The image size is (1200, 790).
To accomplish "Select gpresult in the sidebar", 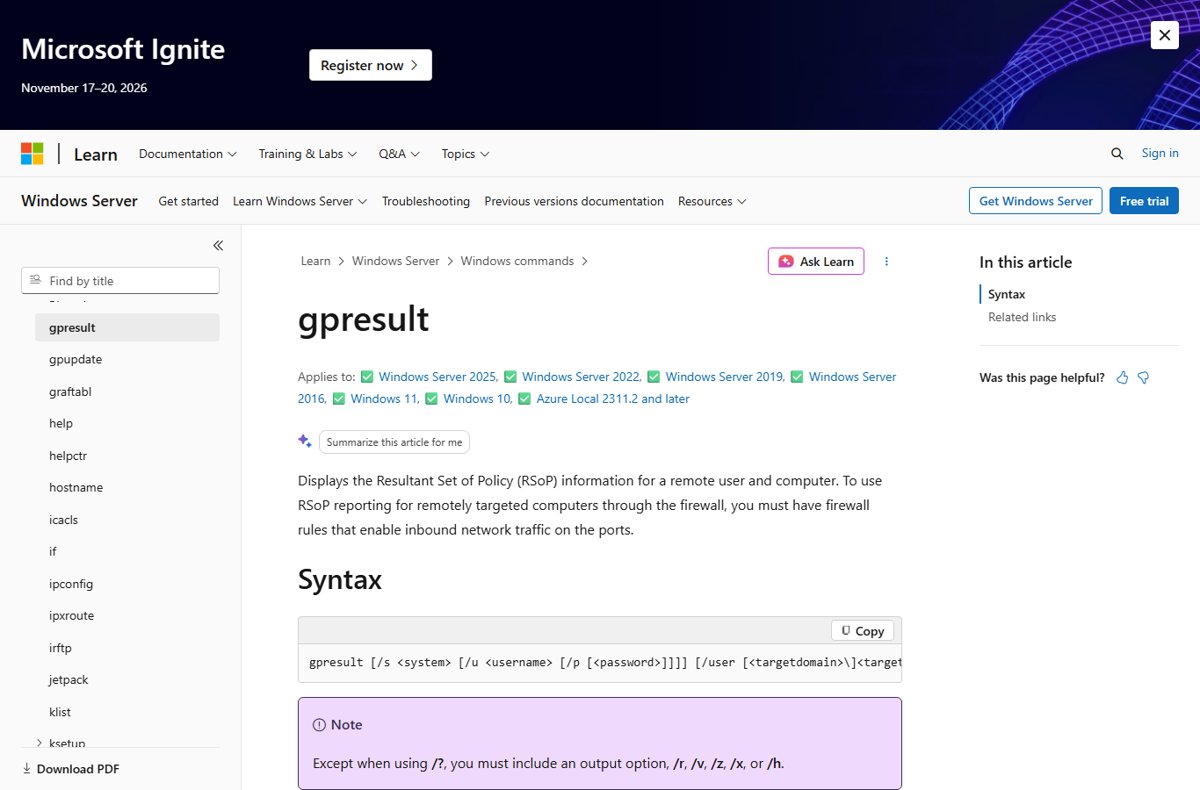I will (x=127, y=327).
